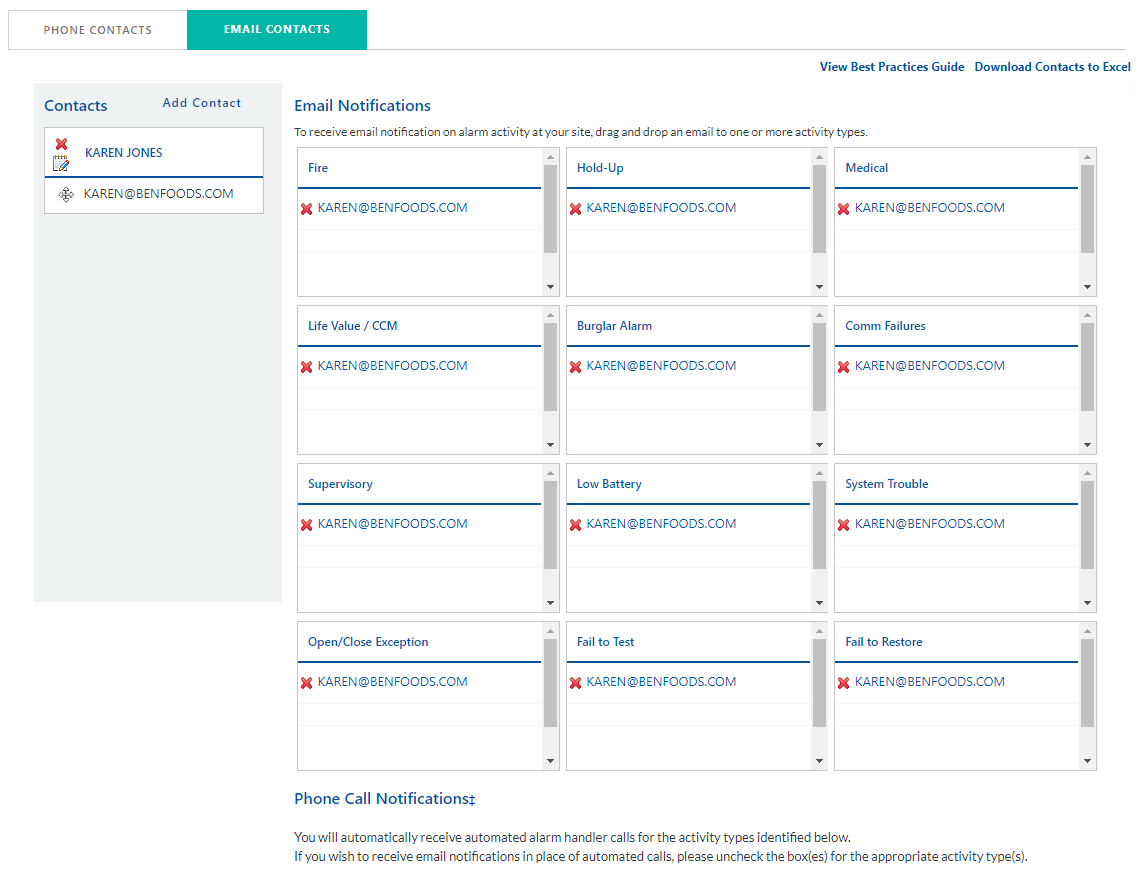Remove email from Open/Close Exception notifications
Viewport: 1141px width, 879px height.
coord(307,683)
